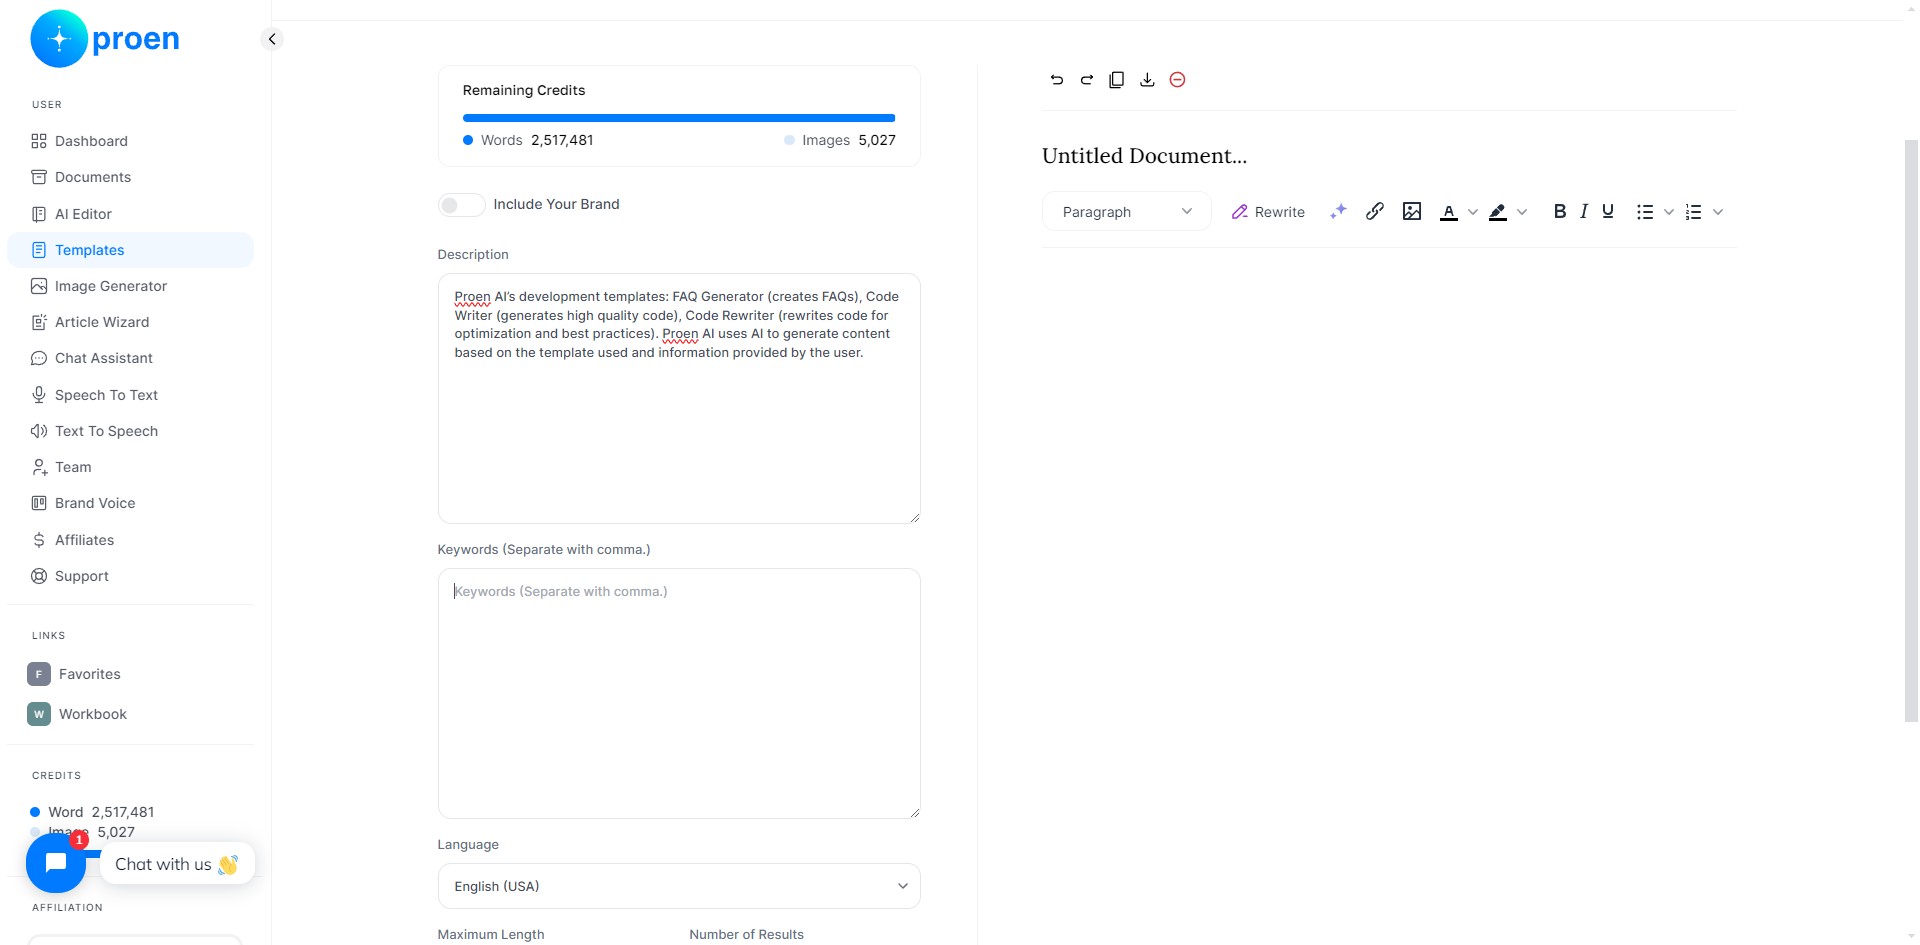
Task: Click the Chat with us label
Action: 177,864
